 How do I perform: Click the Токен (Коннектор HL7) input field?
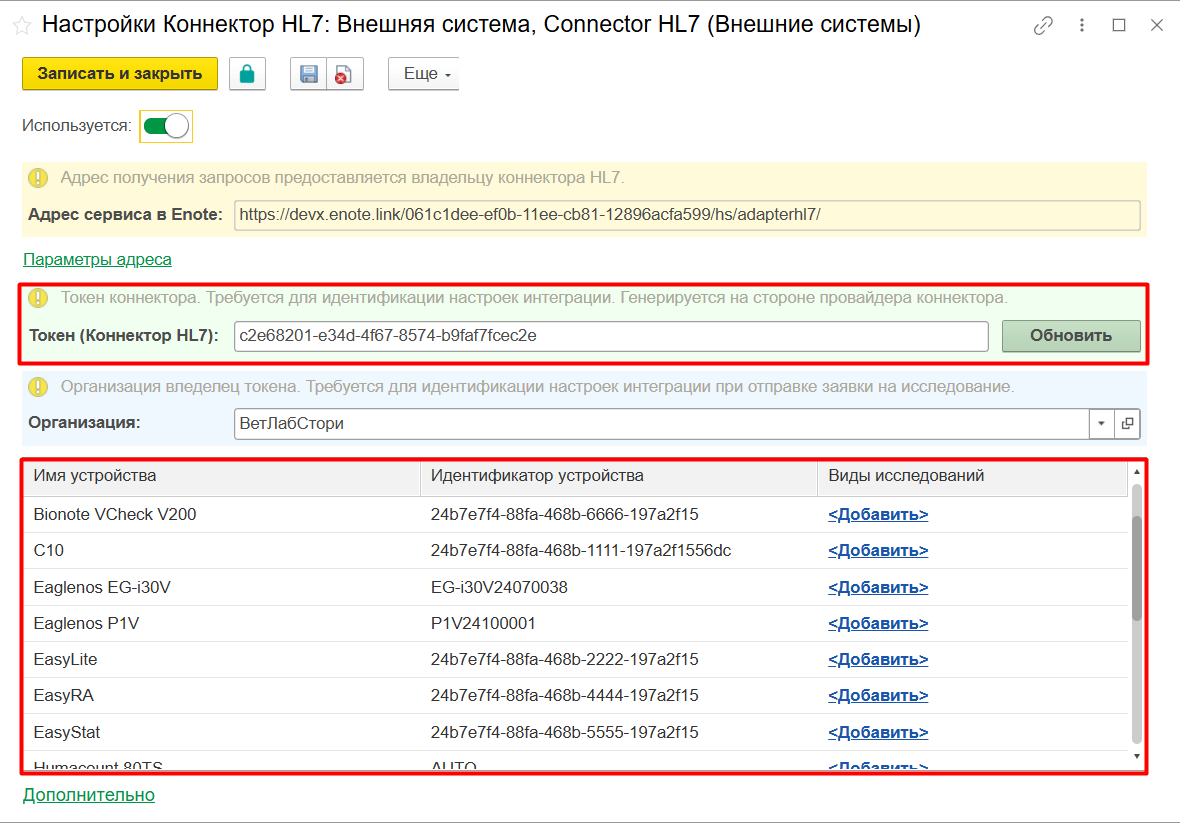[x=610, y=336]
